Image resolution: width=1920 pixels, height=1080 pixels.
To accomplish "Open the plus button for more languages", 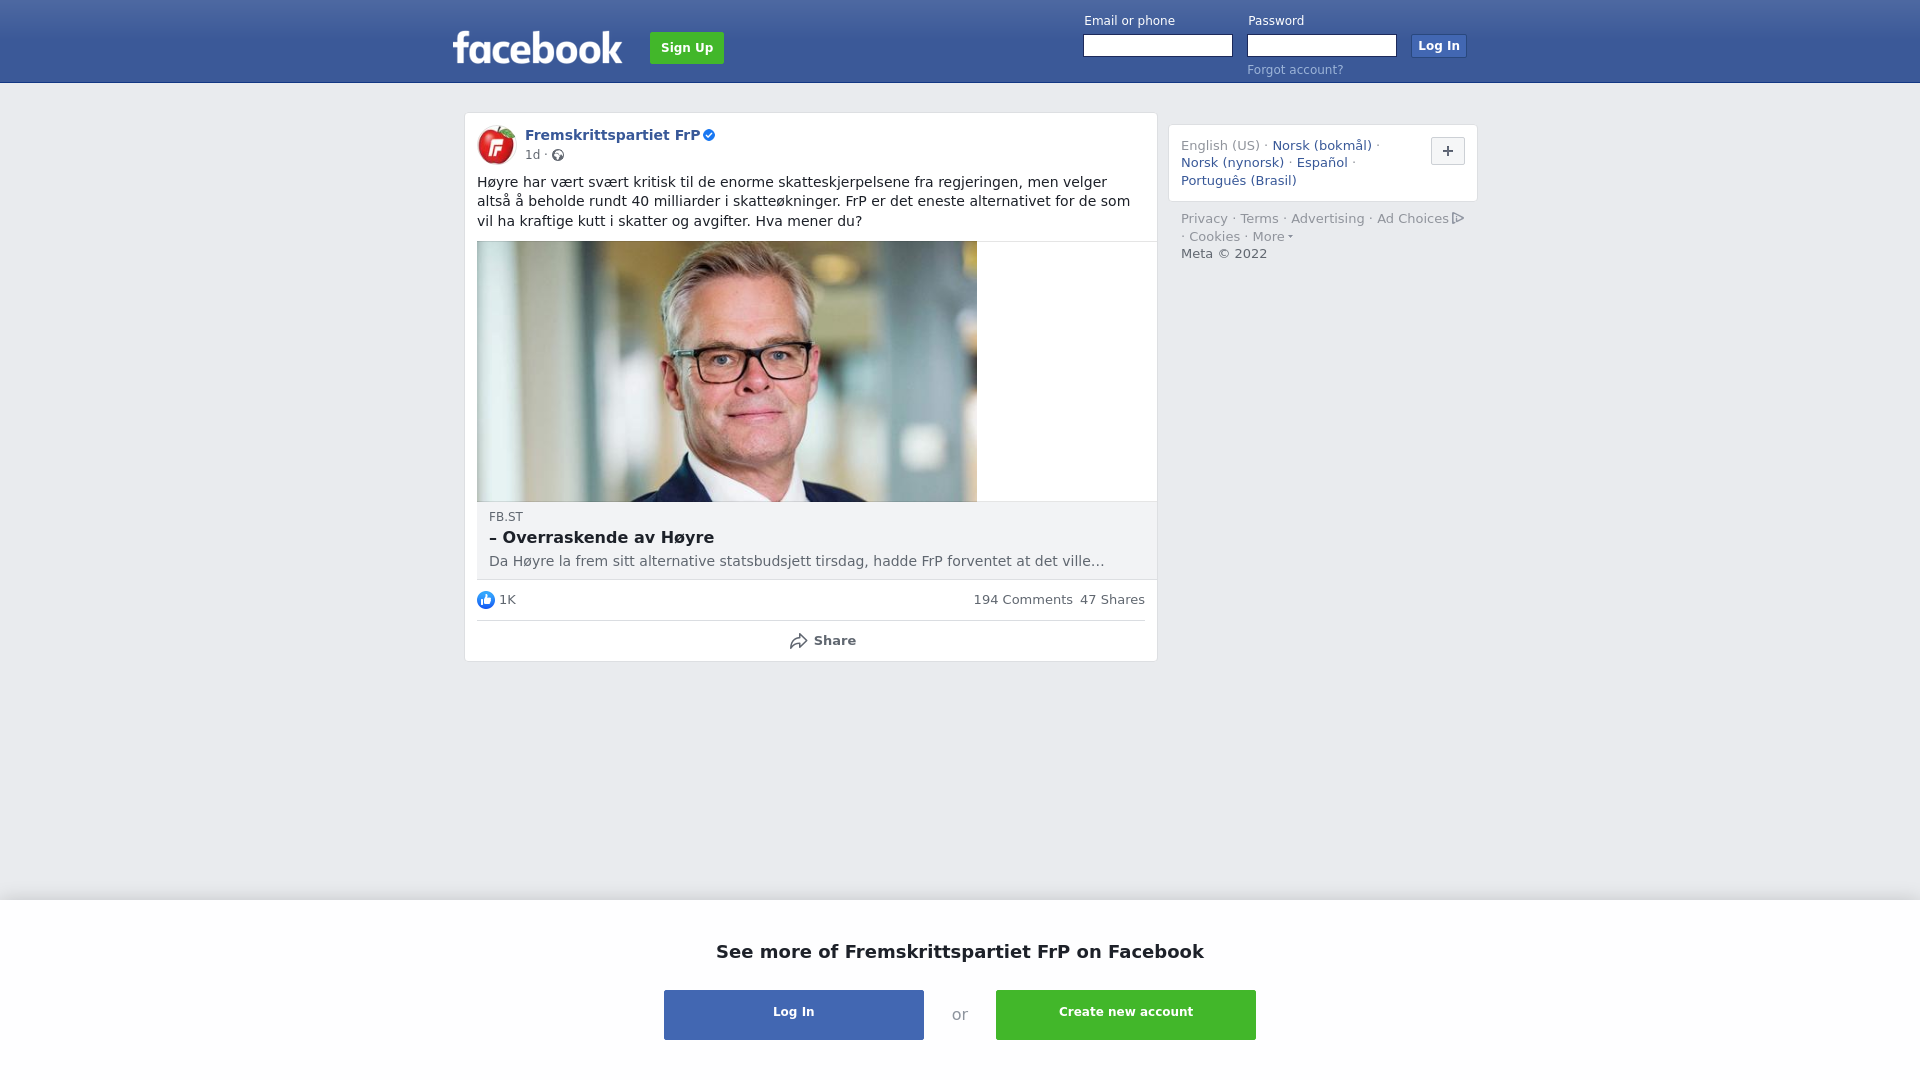I will (1447, 151).
